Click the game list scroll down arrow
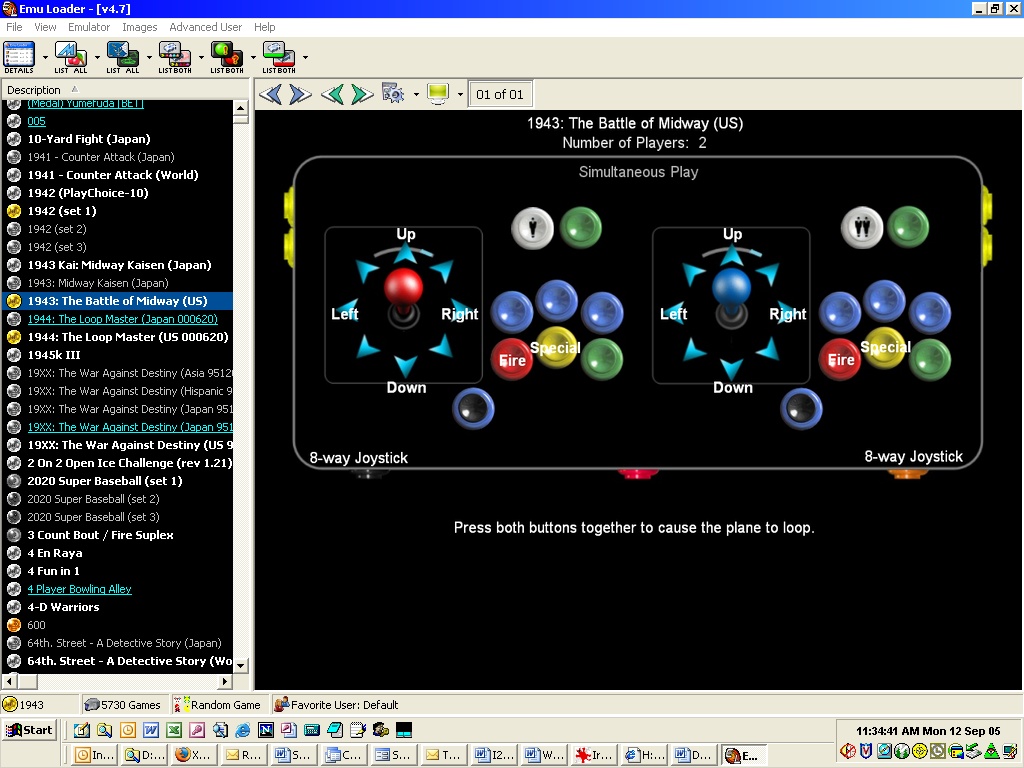Viewport: 1024px width, 768px height. pos(241,666)
